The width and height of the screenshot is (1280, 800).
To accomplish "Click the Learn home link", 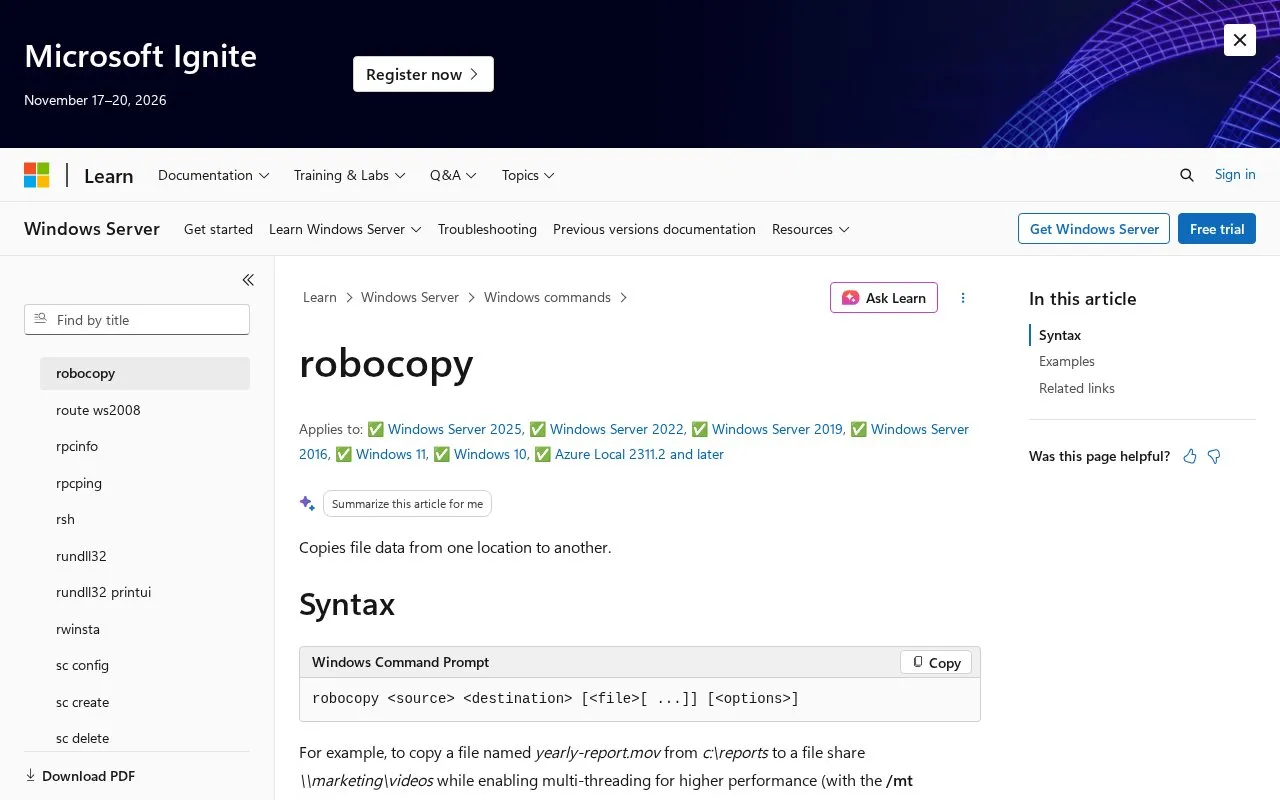I will click(x=108, y=176).
